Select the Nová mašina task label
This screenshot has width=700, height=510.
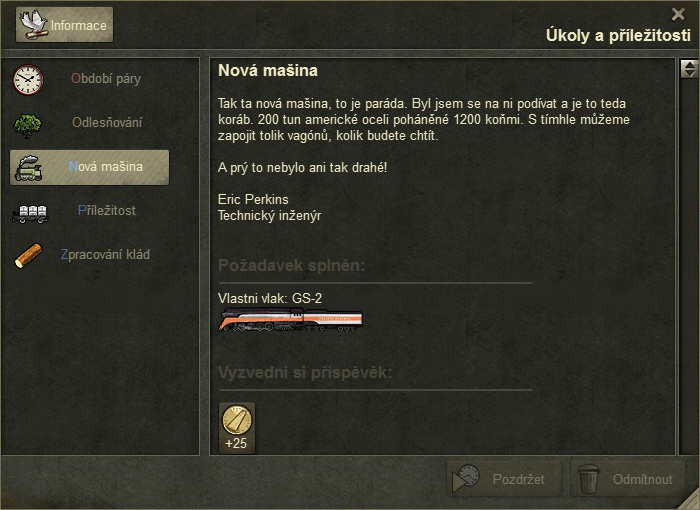click(106, 167)
